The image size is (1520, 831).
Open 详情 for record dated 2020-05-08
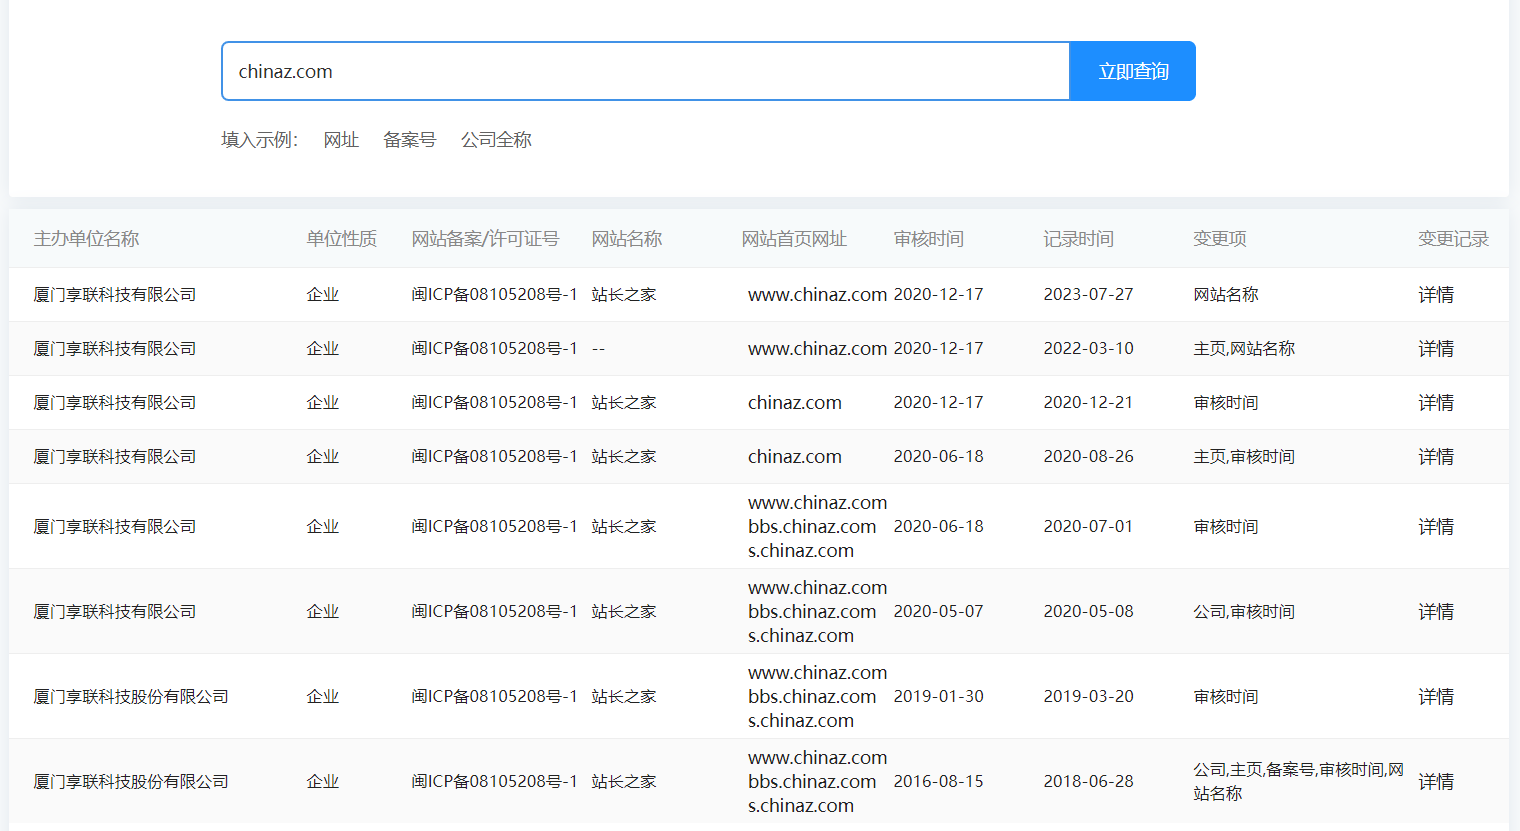(1436, 612)
